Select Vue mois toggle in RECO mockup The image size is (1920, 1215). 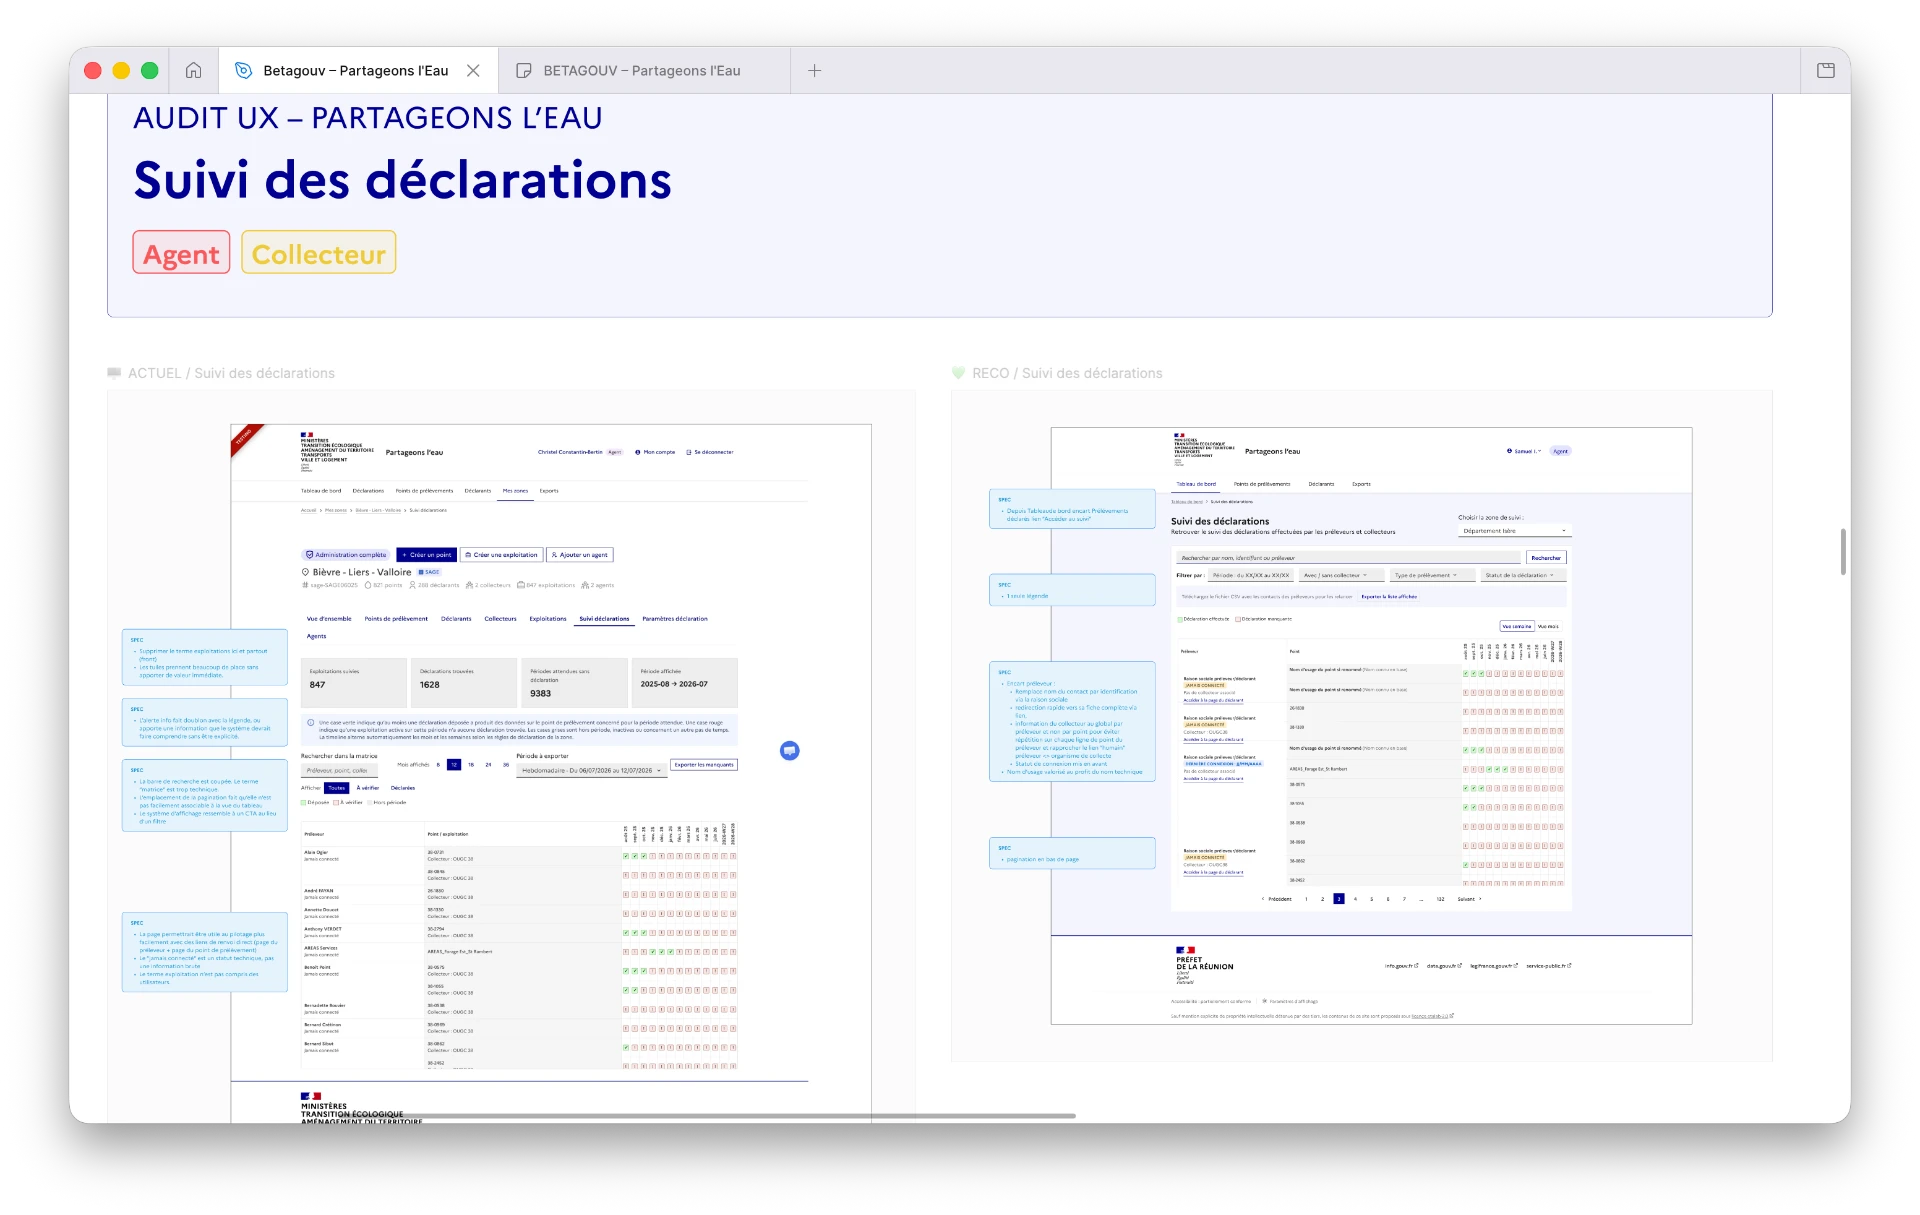point(1548,626)
